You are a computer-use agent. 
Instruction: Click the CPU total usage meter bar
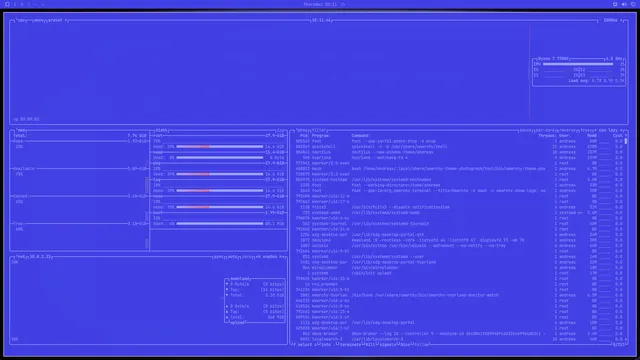click(578, 64)
